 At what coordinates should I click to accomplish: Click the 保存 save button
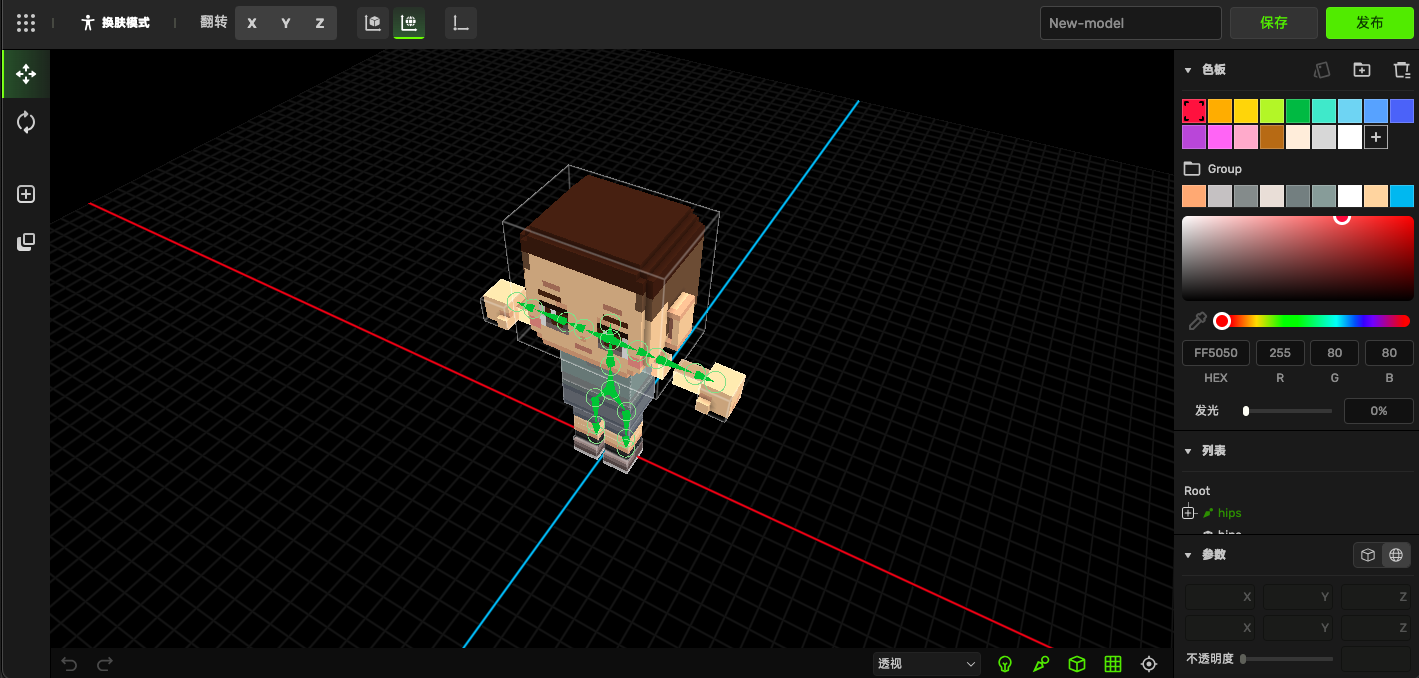1274,23
